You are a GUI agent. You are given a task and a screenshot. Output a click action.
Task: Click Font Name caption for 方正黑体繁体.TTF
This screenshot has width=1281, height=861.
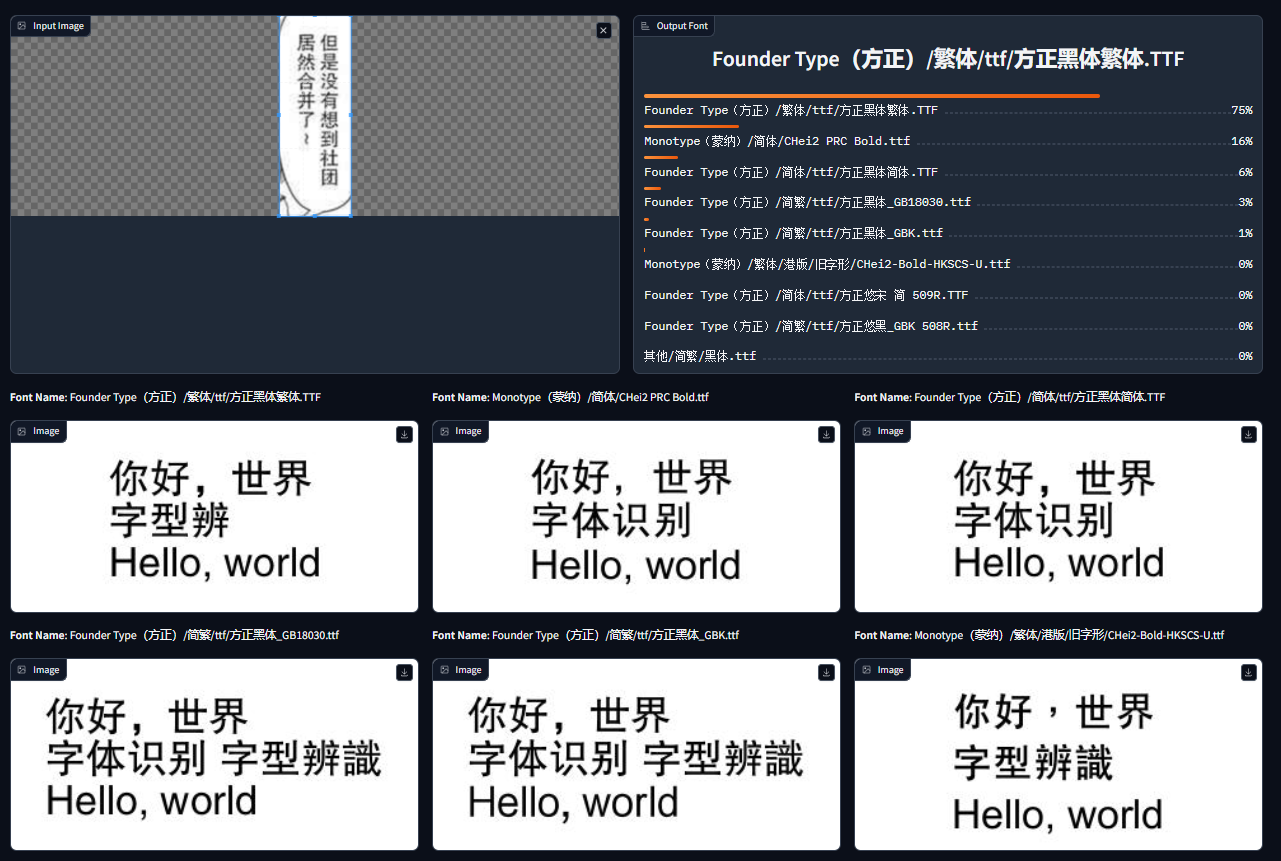point(165,397)
